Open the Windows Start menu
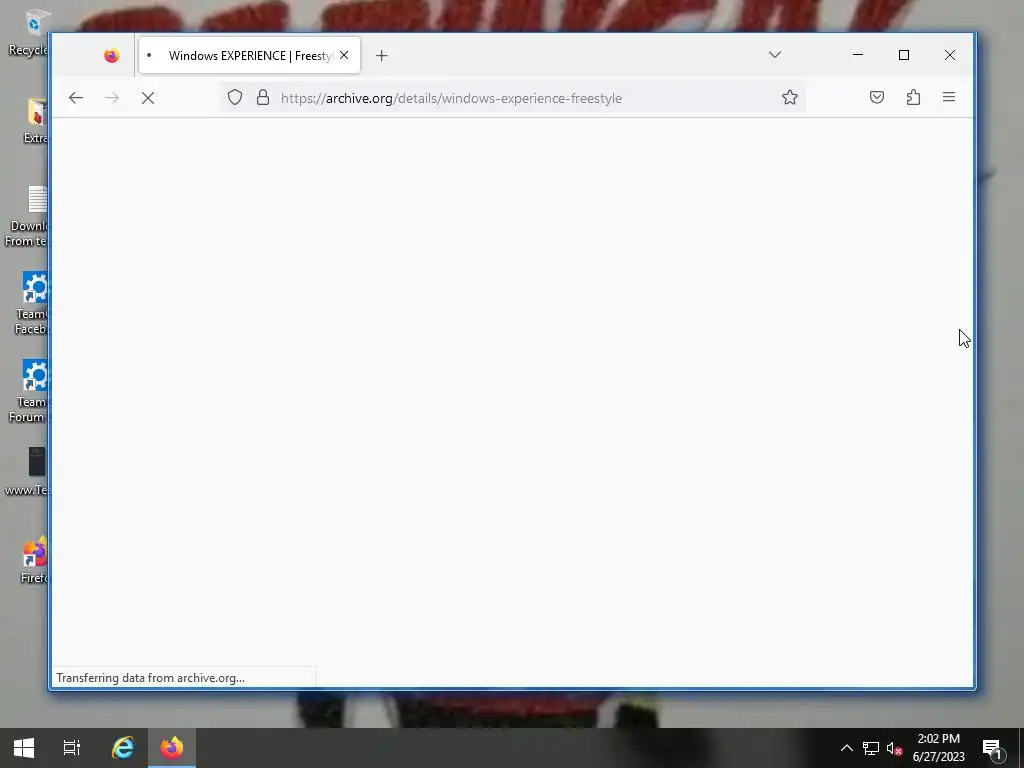Viewport: 1024px width, 768px height. coord(24,748)
